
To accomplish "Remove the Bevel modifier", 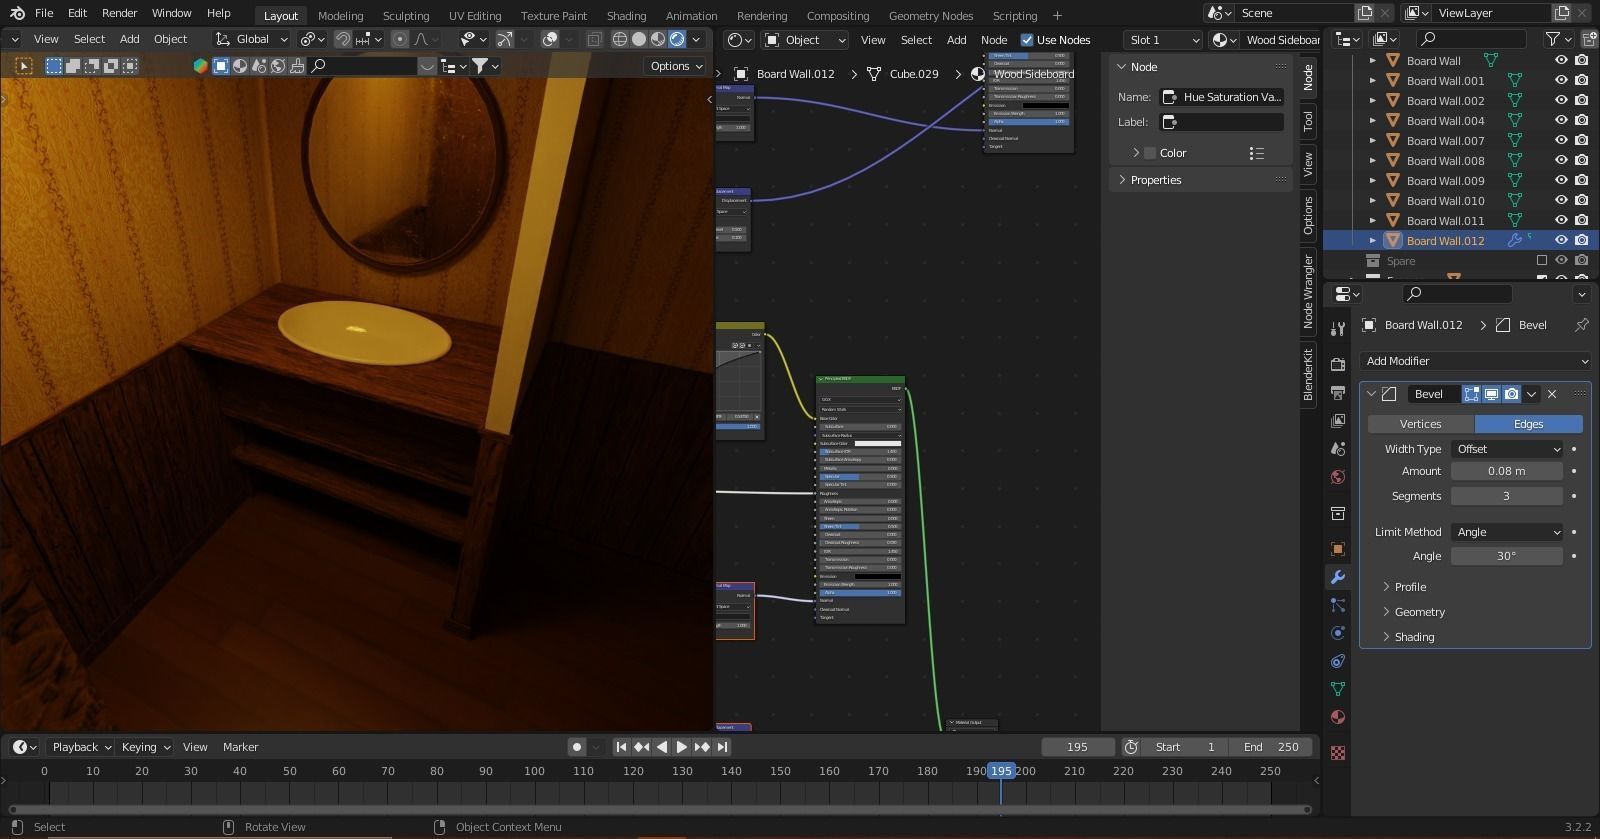I will click(x=1552, y=394).
